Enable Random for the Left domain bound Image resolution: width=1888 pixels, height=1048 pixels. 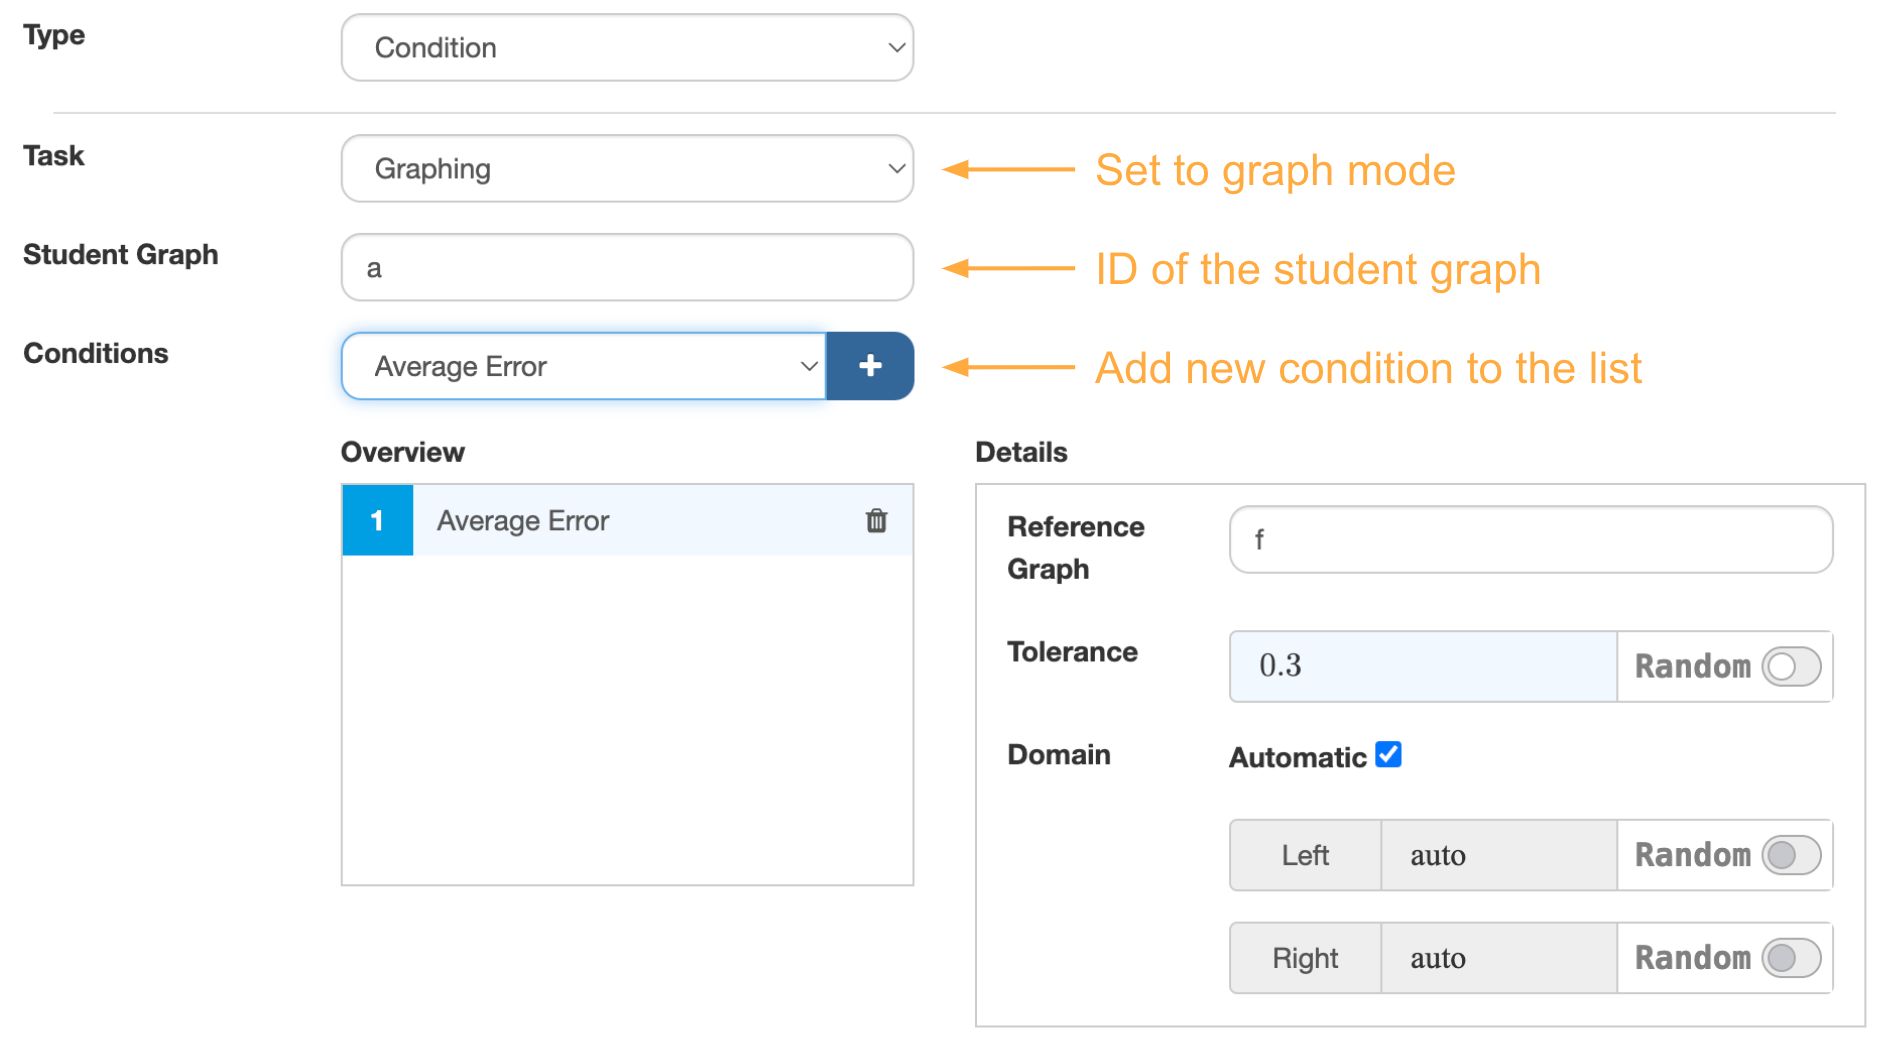1789,855
